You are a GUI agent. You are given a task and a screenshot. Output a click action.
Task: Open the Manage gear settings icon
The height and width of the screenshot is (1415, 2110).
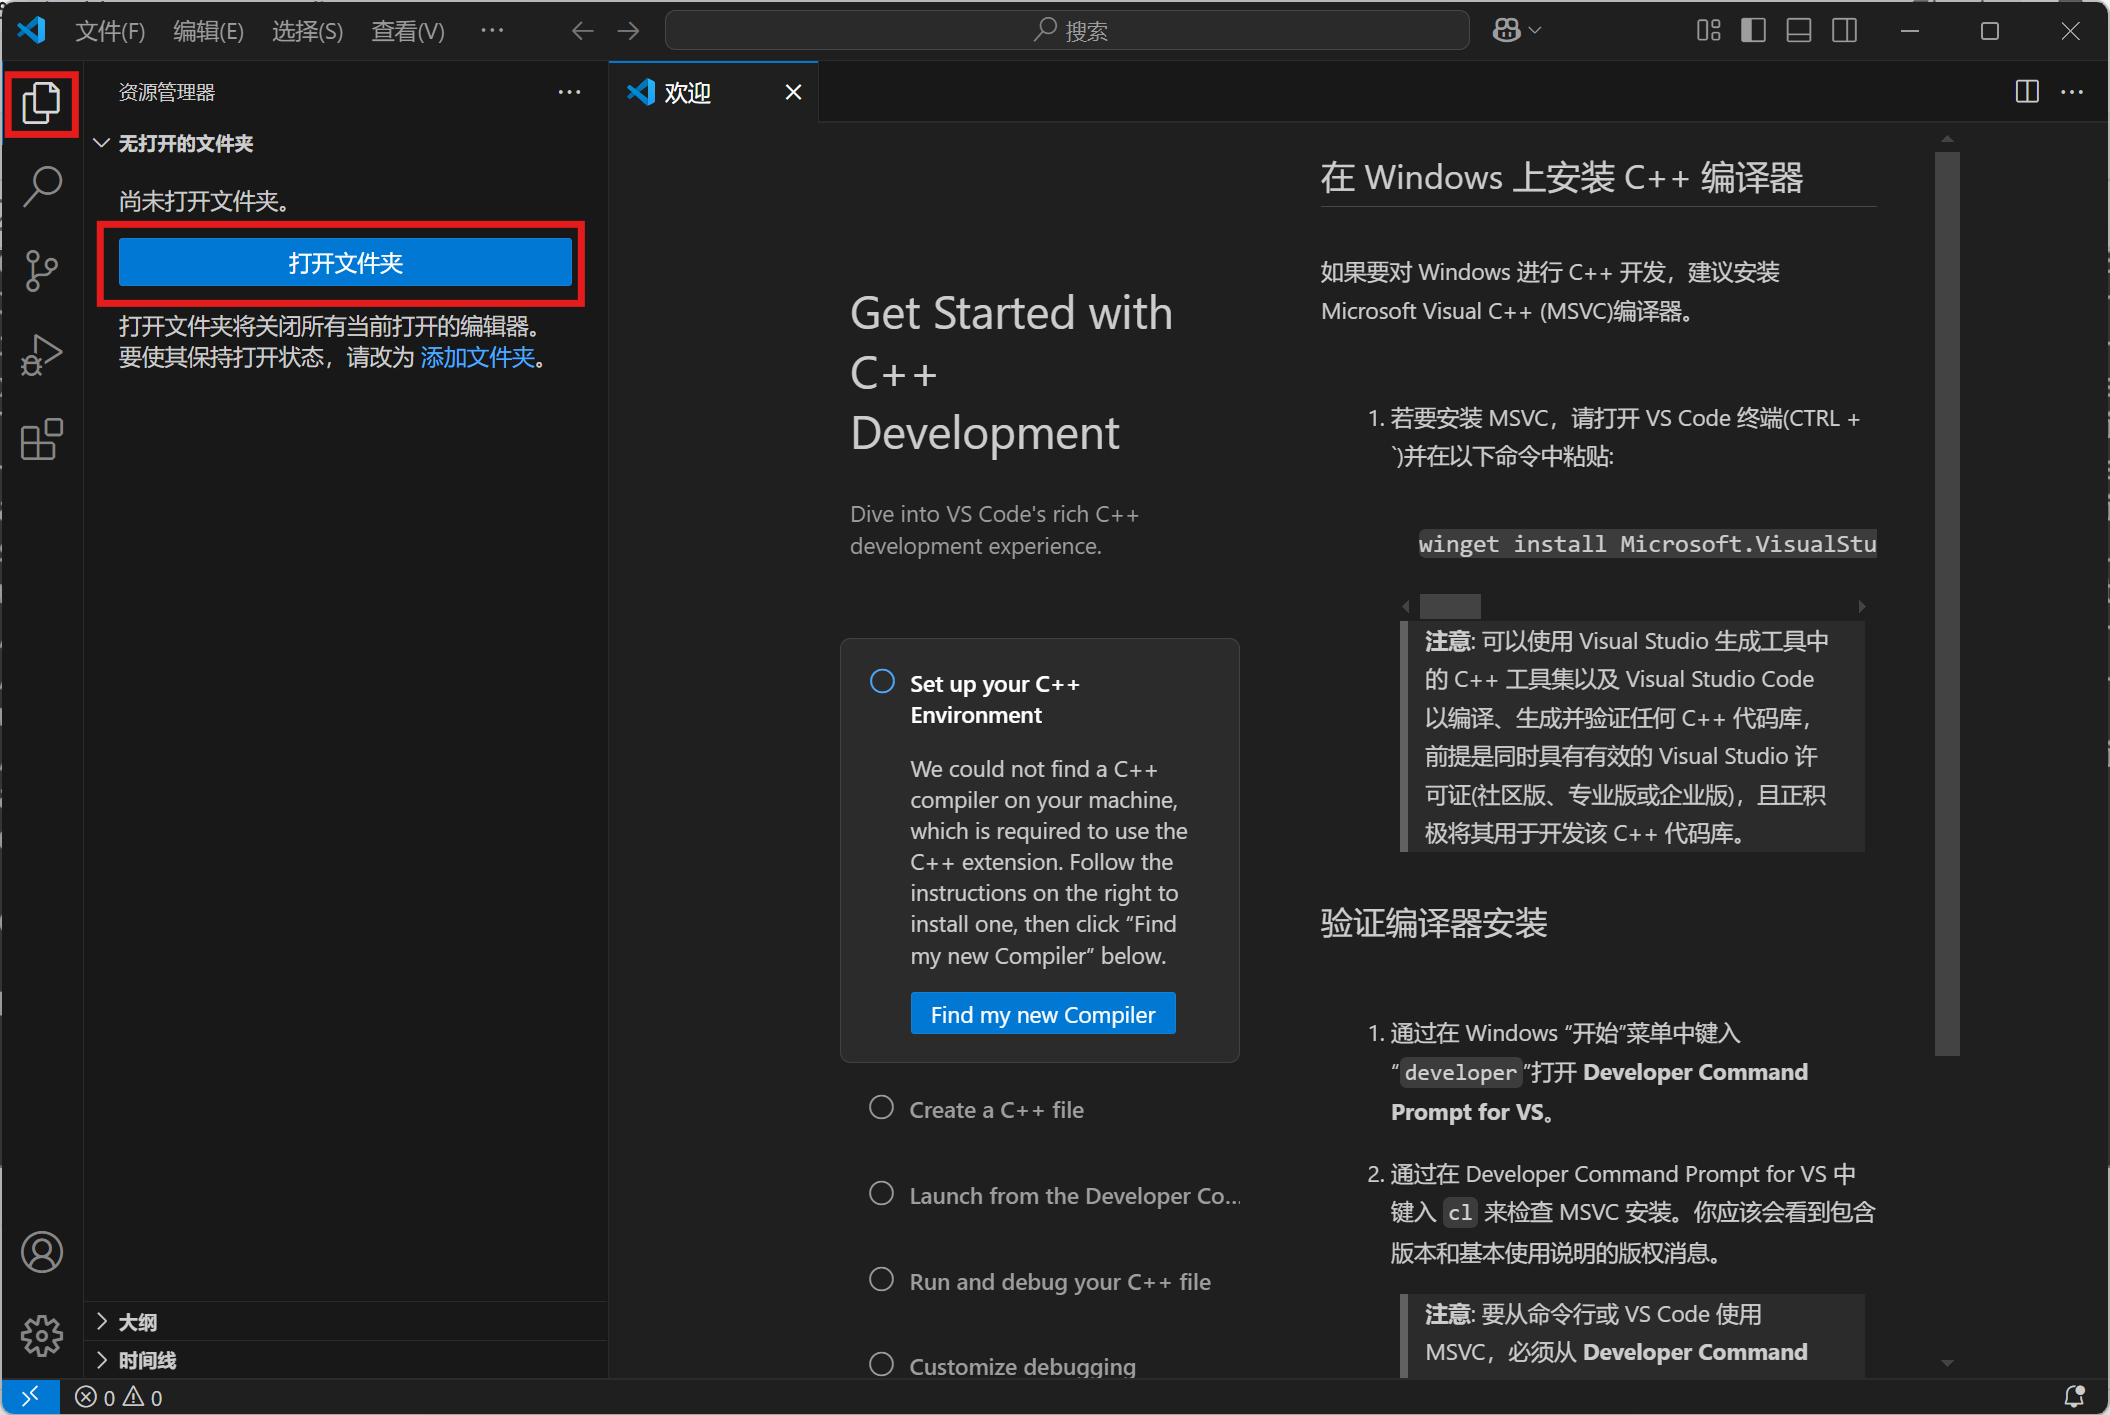coord(42,1335)
